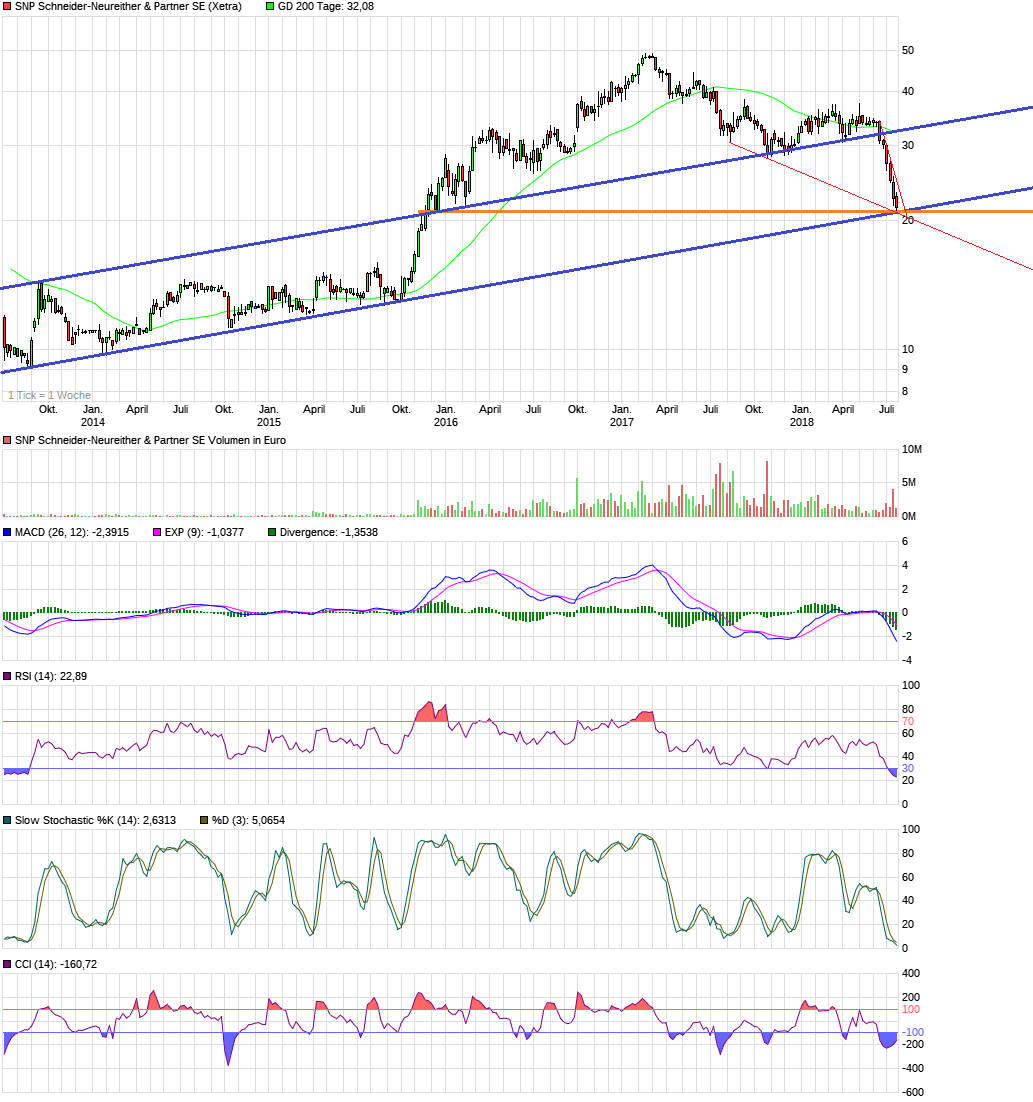Select the 'SNP Schneider-Neureither & Partner SE (Xetra)' title

coord(128,6)
